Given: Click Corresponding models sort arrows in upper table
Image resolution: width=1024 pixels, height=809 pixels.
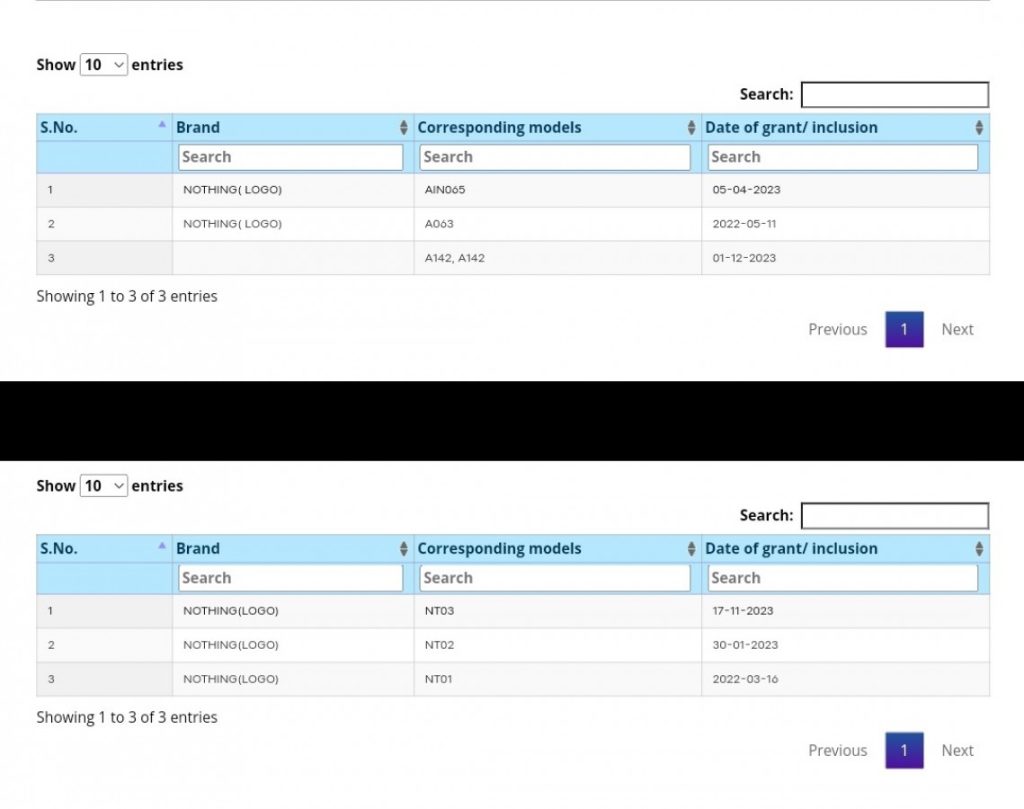Looking at the screenshot, I should pos(691,128).
